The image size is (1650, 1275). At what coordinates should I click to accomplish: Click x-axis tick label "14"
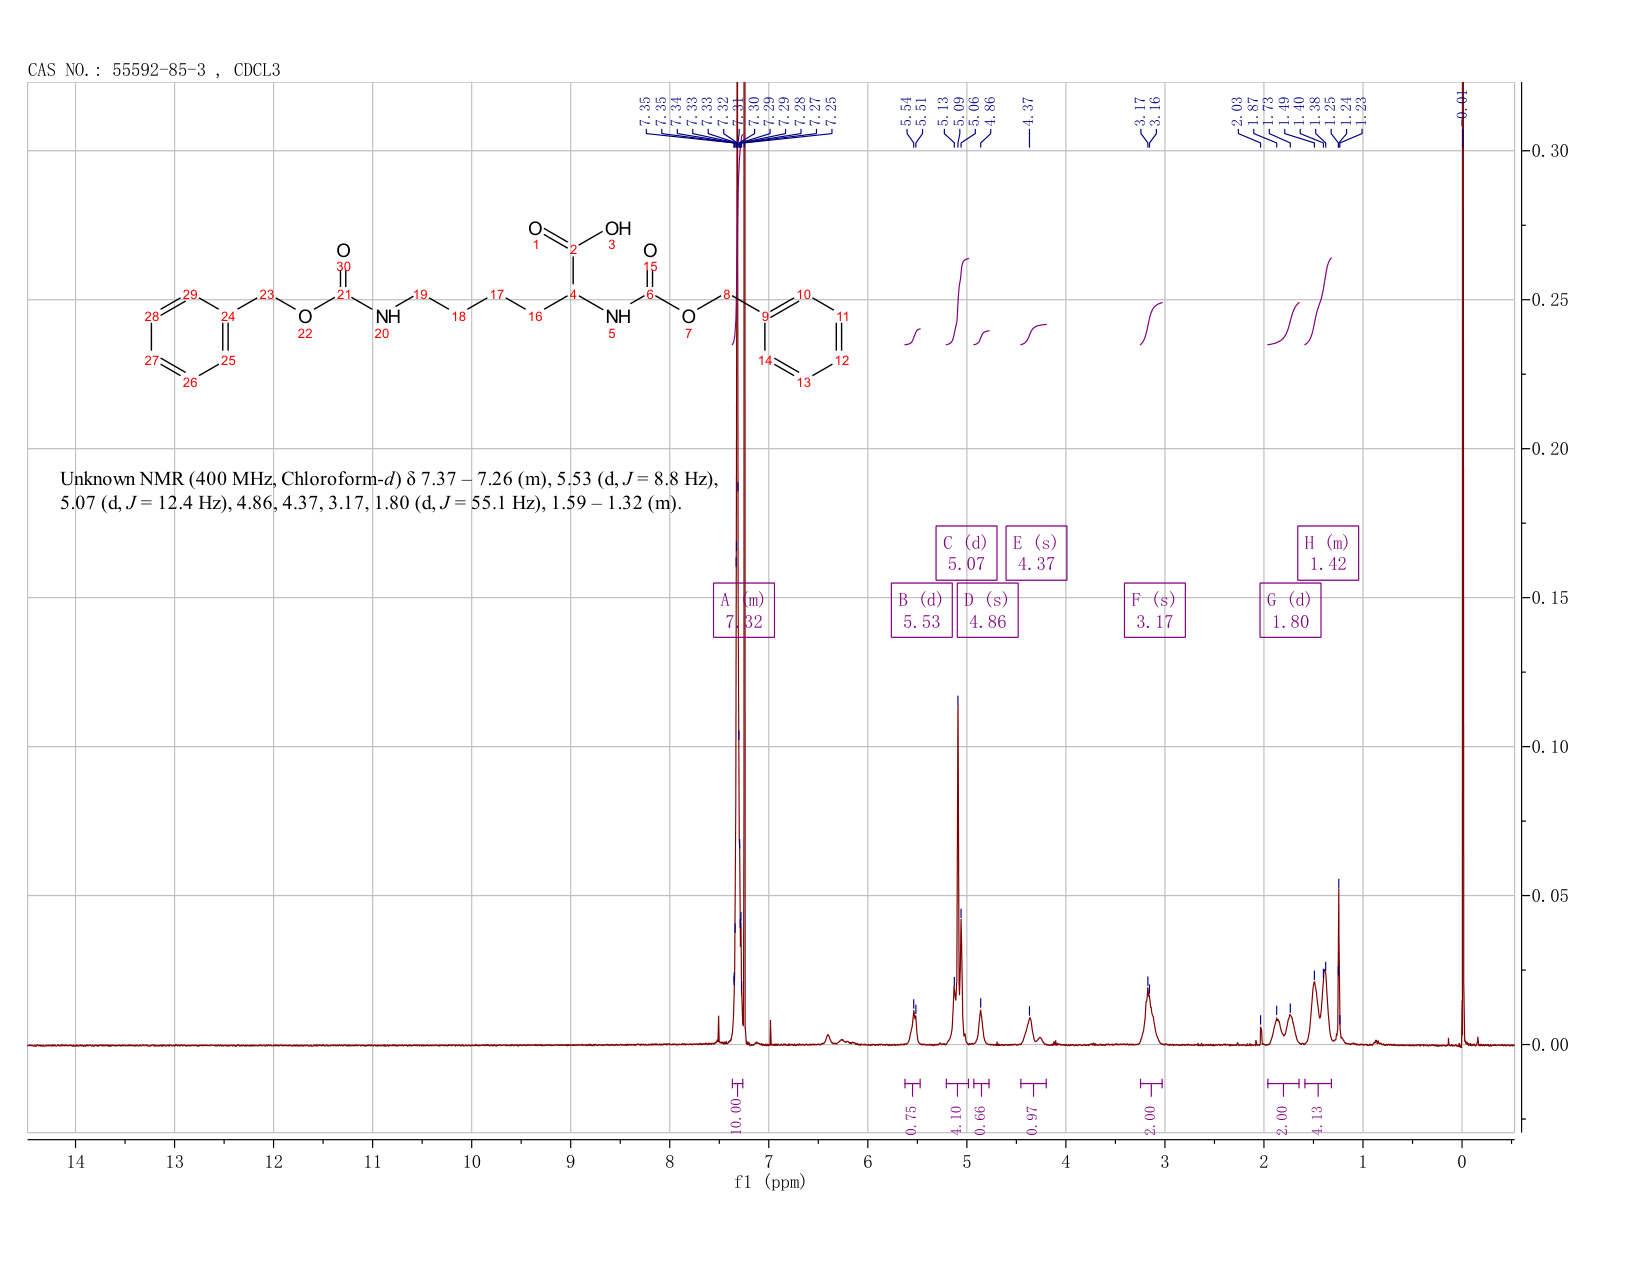75,1162
